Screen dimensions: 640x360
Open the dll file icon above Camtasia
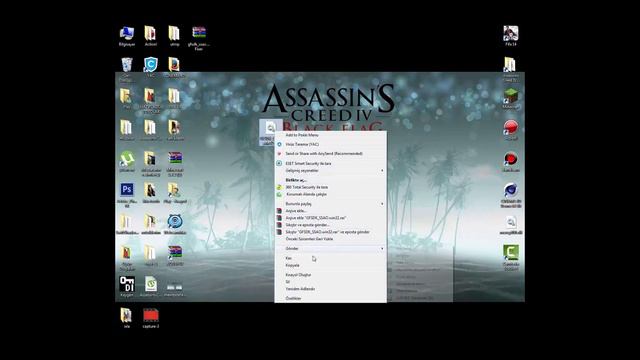coord(511,224)
